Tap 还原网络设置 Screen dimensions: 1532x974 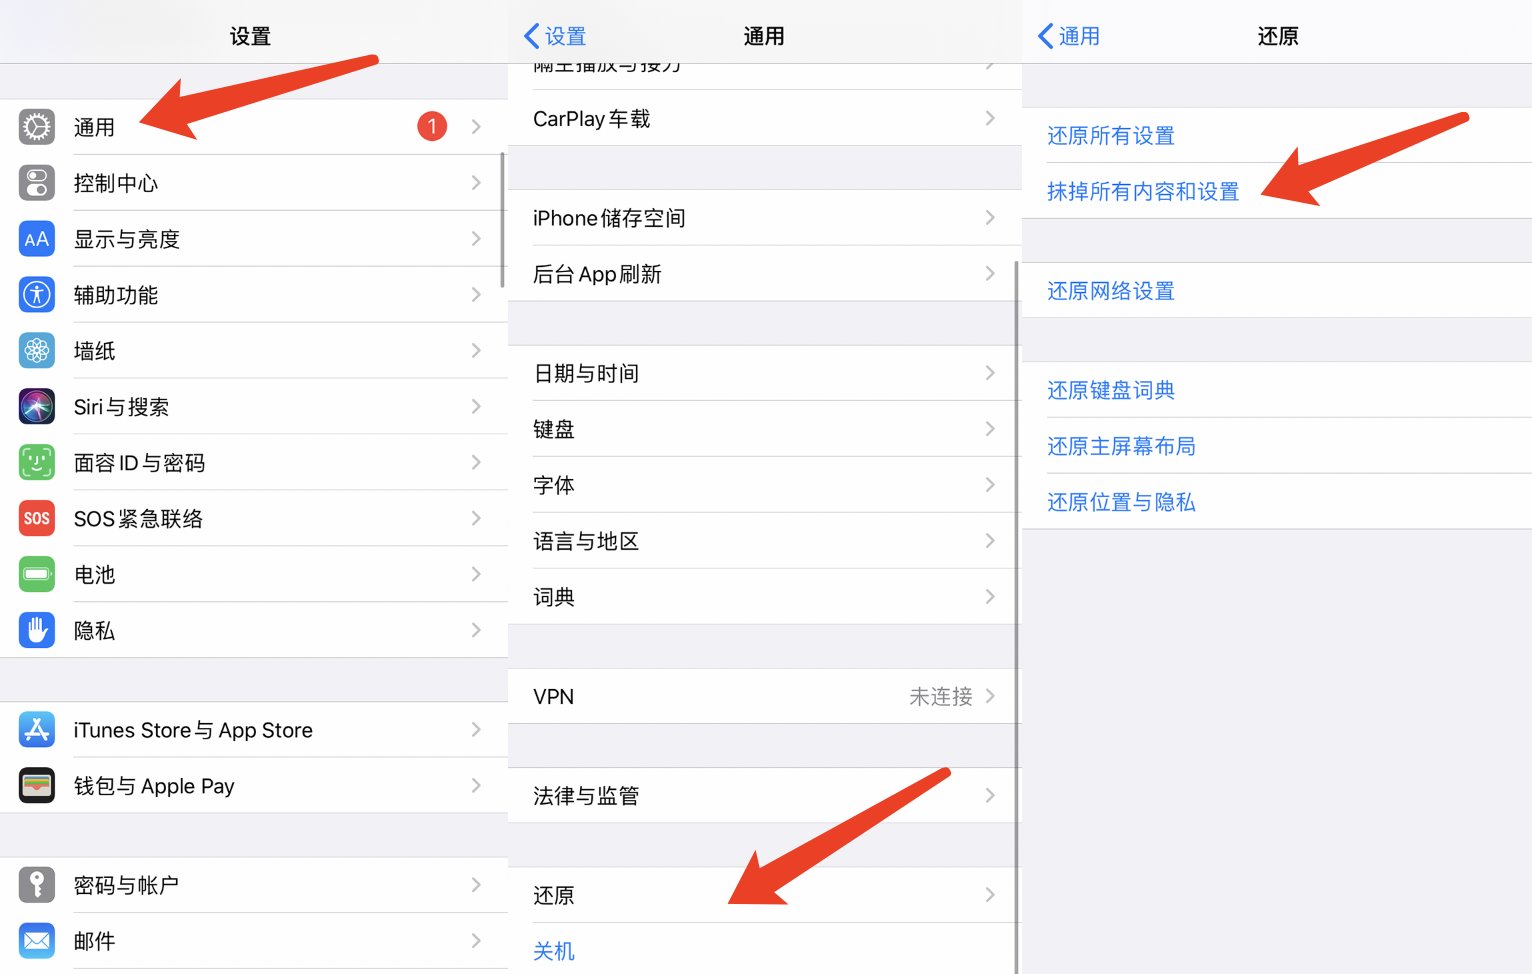point(1111,291)
